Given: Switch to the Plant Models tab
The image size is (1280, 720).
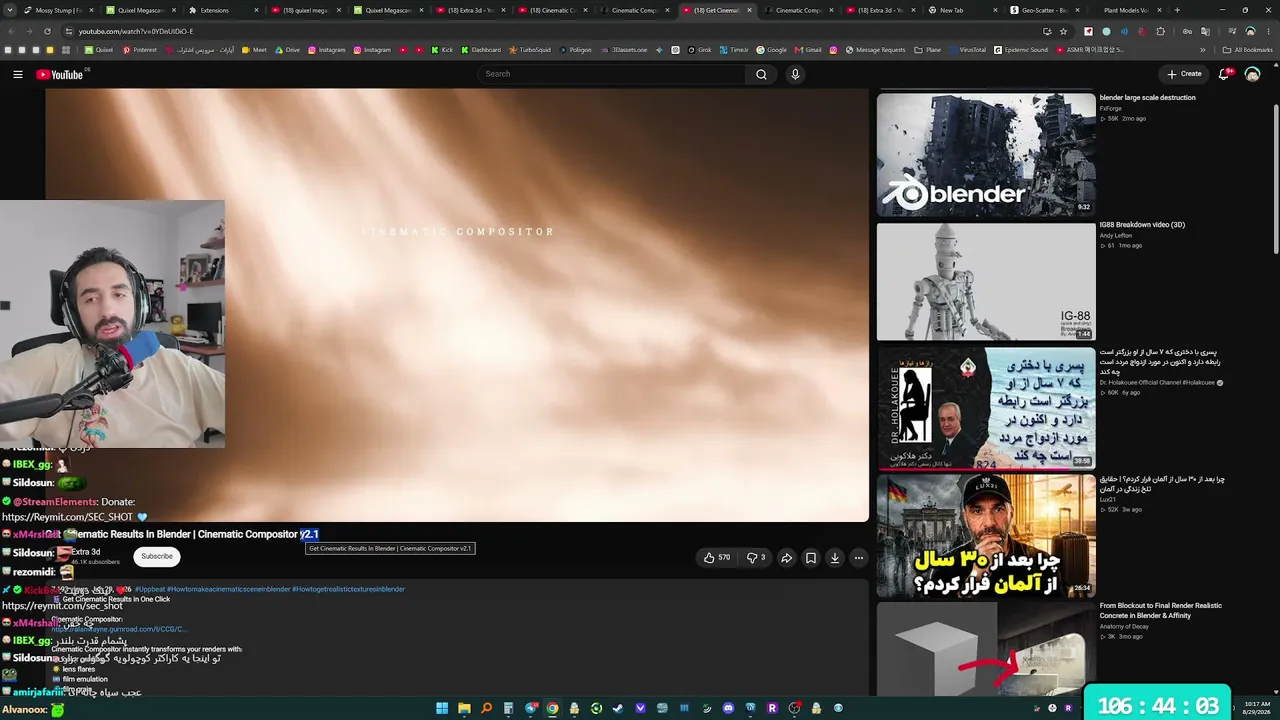Looking at the screenshot, I should click(x=1126, y=10).
